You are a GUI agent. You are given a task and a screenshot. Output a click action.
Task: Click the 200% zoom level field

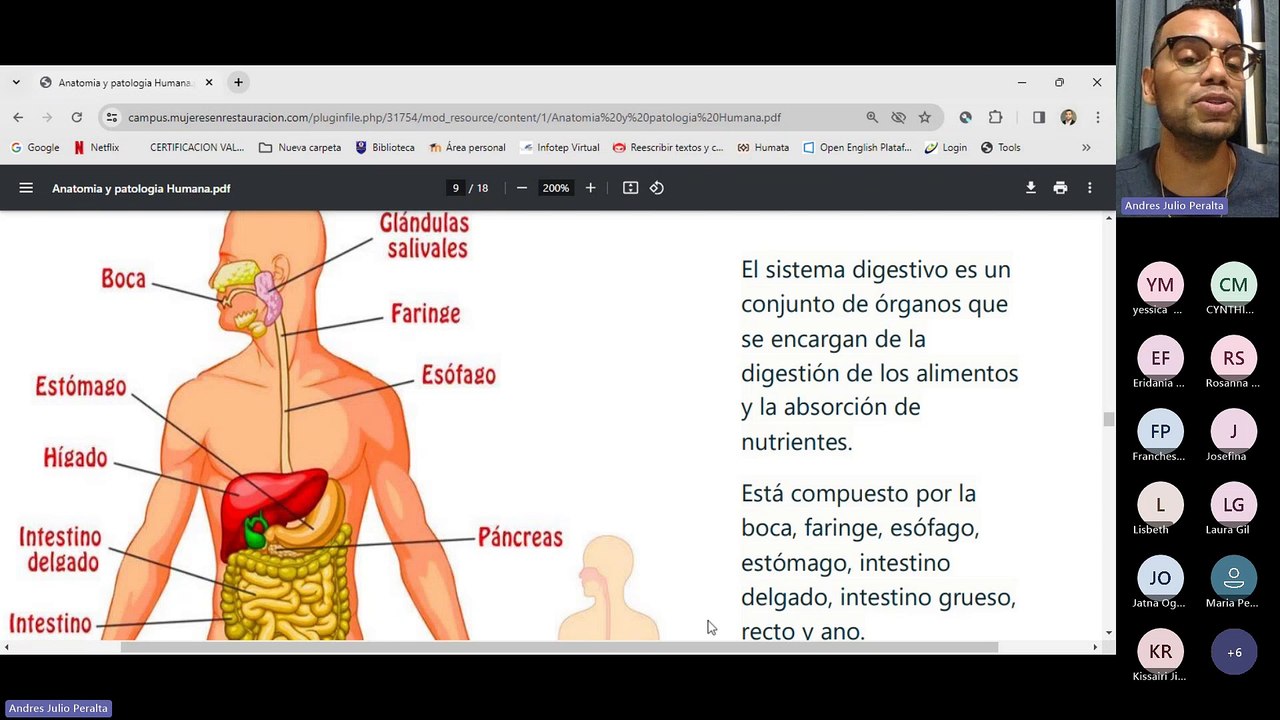[x=555, y=188]
